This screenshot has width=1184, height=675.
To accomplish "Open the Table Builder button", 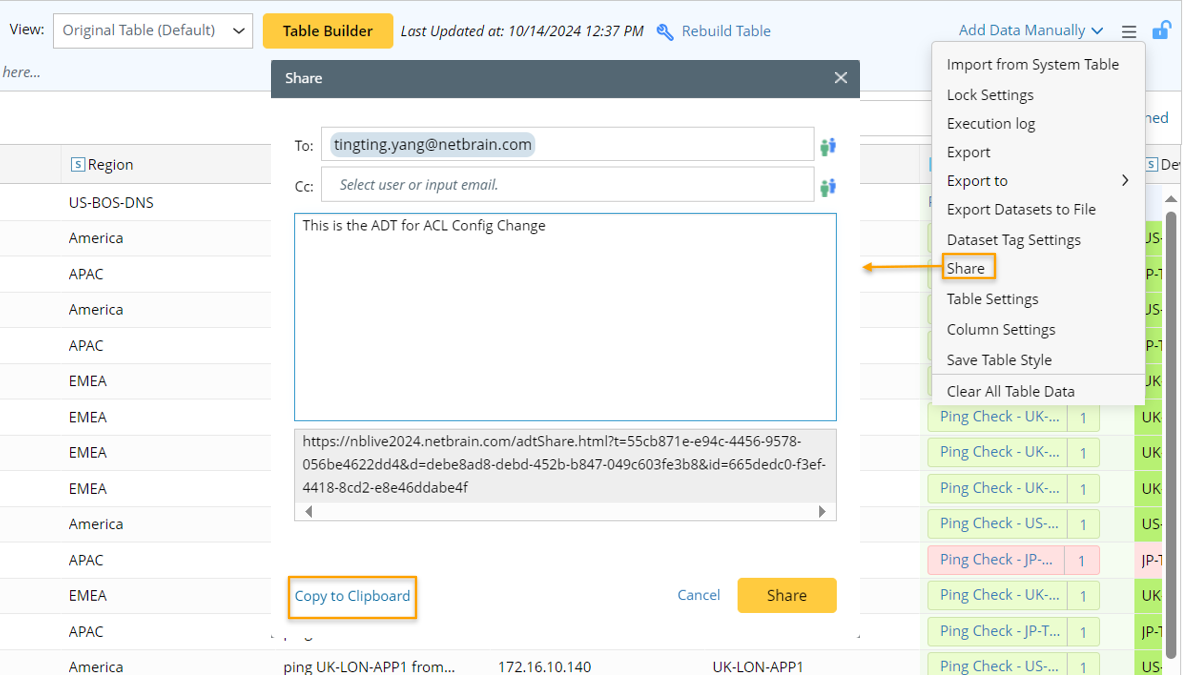I will (328, 31).
